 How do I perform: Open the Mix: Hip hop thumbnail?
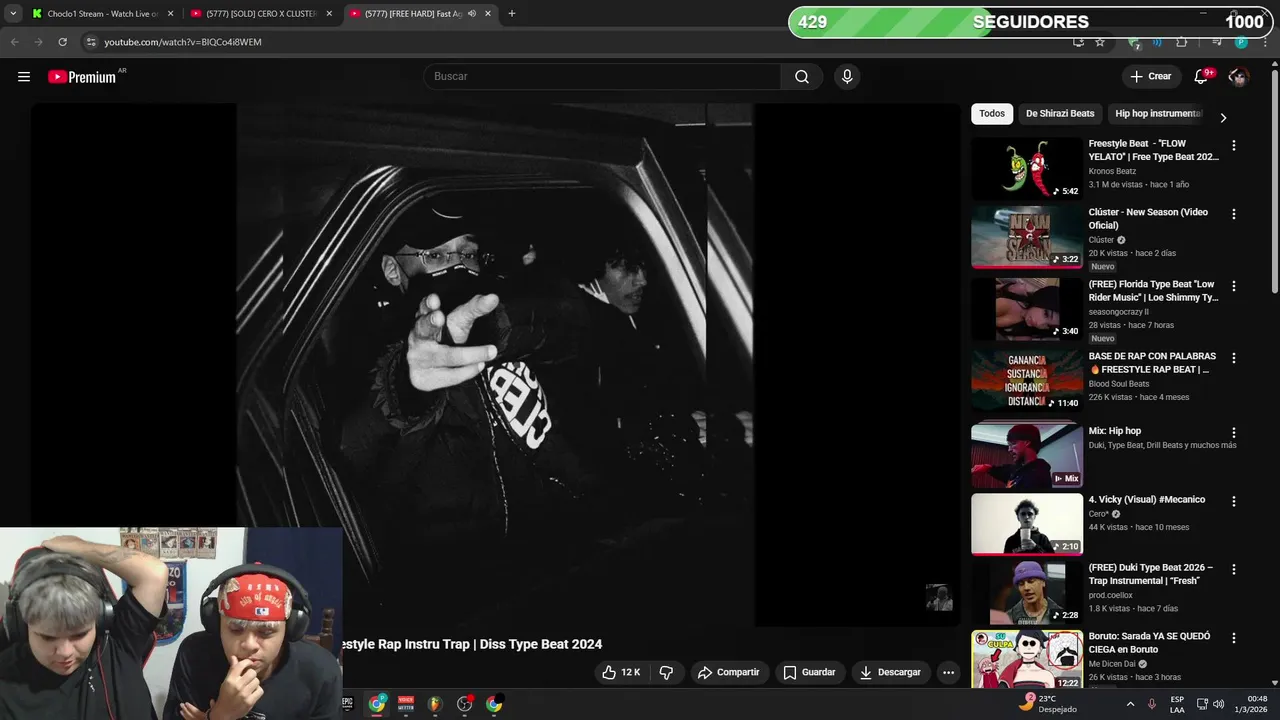[x=1027, y=455]
